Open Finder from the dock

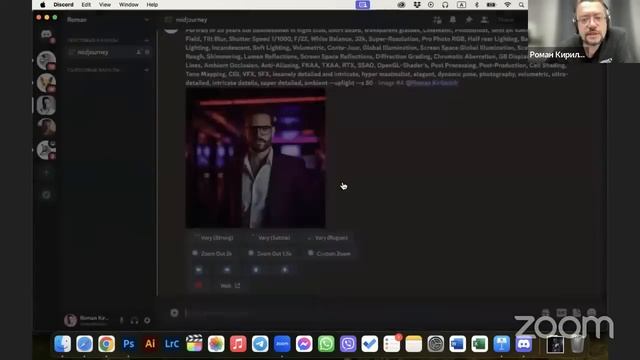point(62,344)
